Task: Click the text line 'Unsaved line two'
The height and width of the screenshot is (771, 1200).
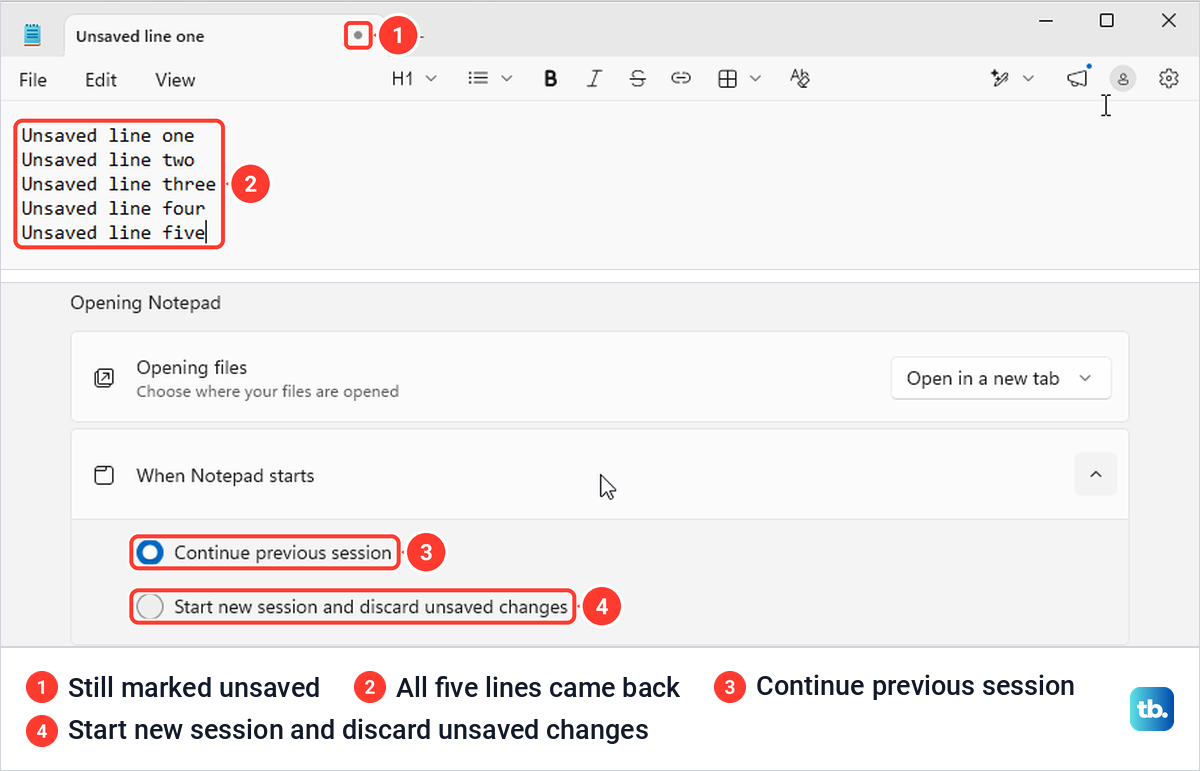Action: (x=108, y=160)
